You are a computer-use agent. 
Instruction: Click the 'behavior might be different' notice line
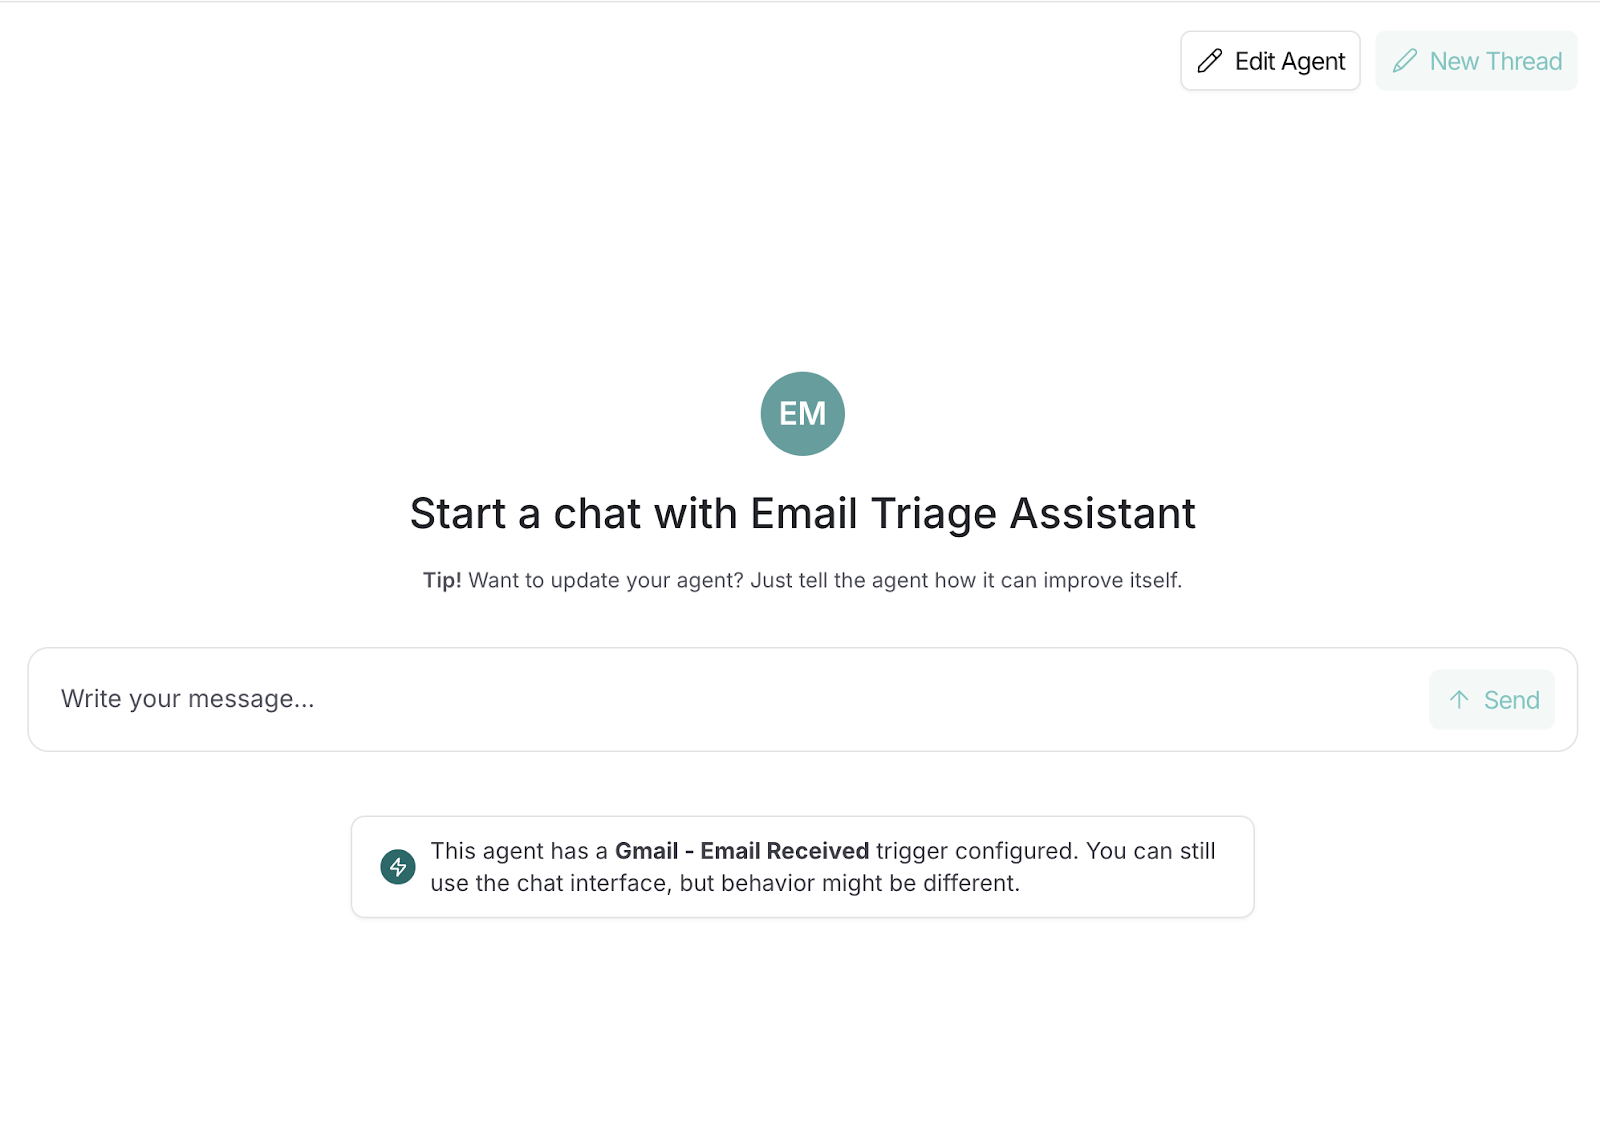(x=724, y=884)
